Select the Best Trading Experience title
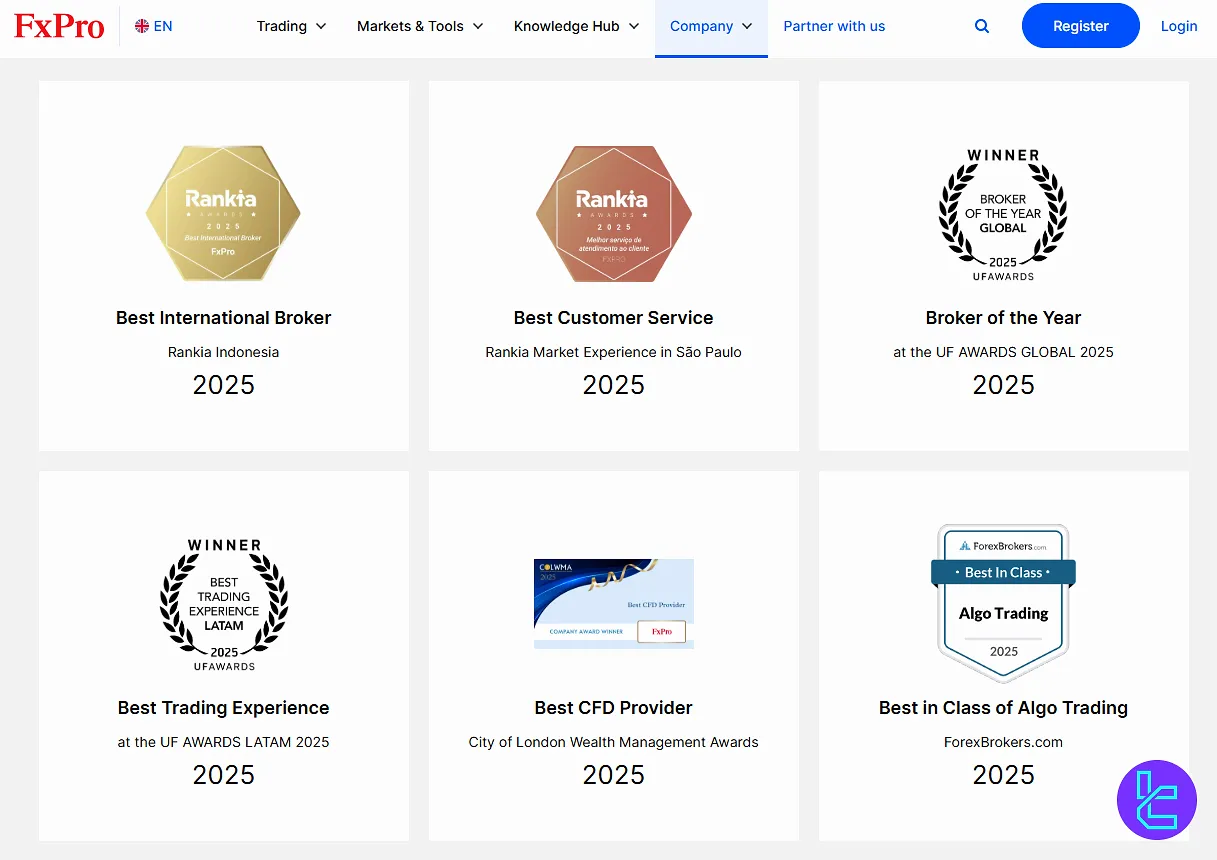The width and height of the screenshot is (1217, 860). [x=224, y=708]
